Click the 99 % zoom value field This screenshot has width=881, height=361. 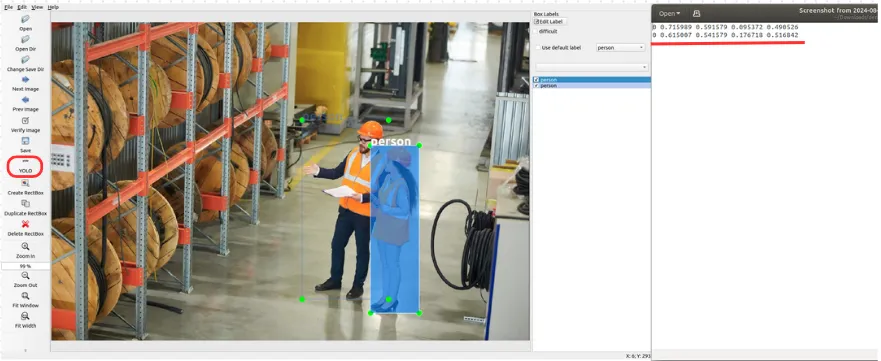[x=25, y=266]
